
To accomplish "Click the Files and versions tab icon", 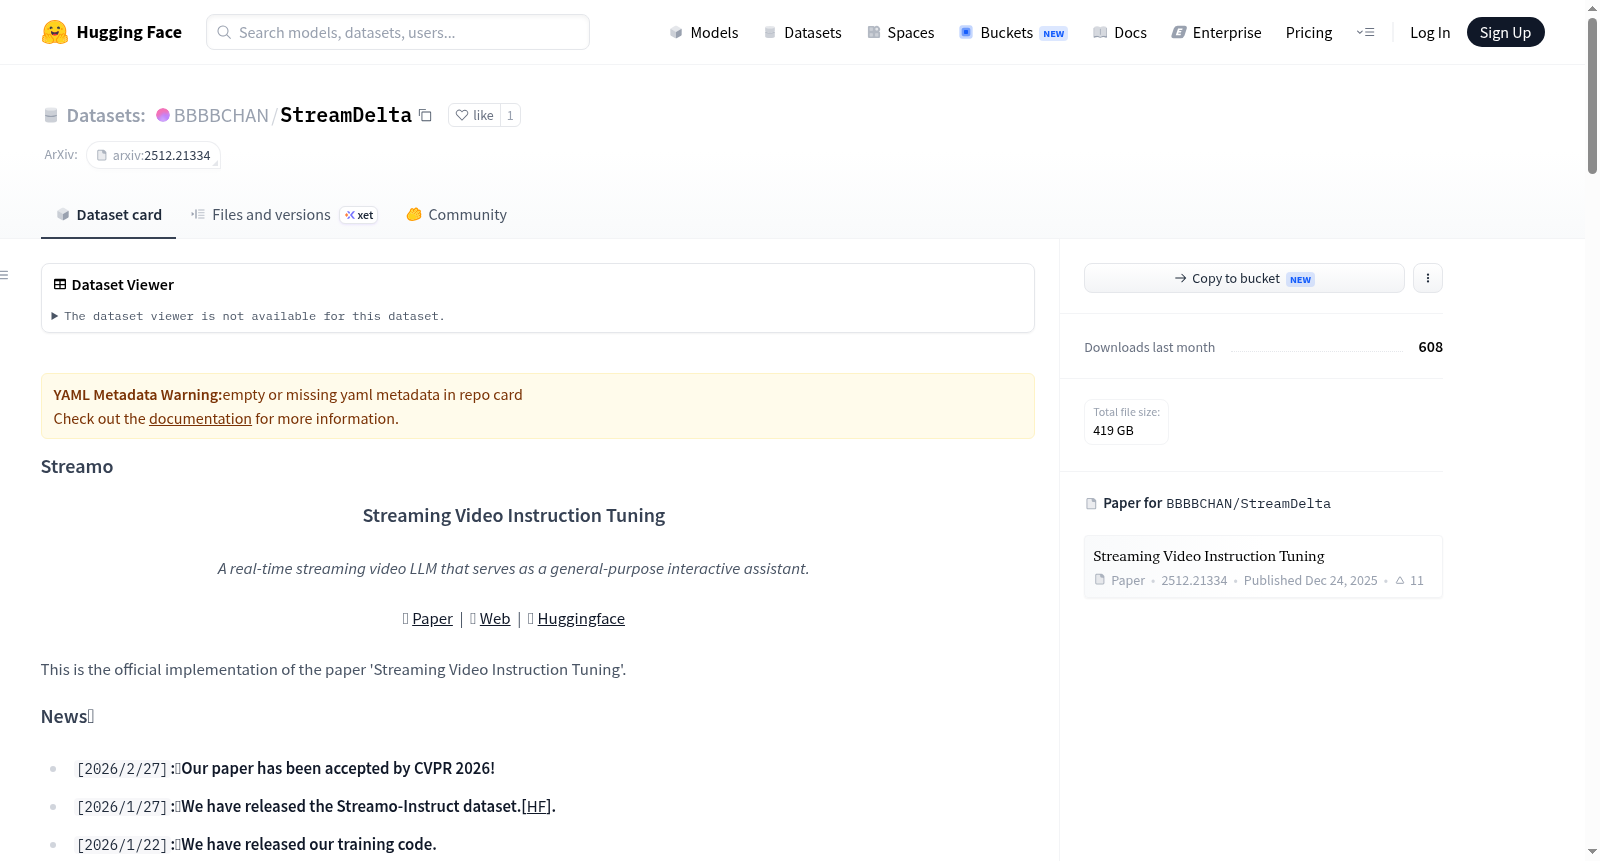I will pyautogui.click(x=198, y=214).
